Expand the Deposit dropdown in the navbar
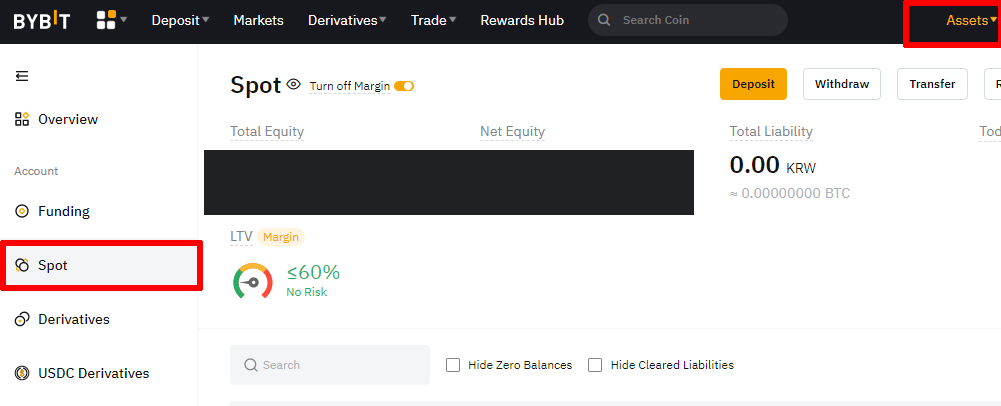Screen dimensions: 1001x406 click(x=181, y=20)
